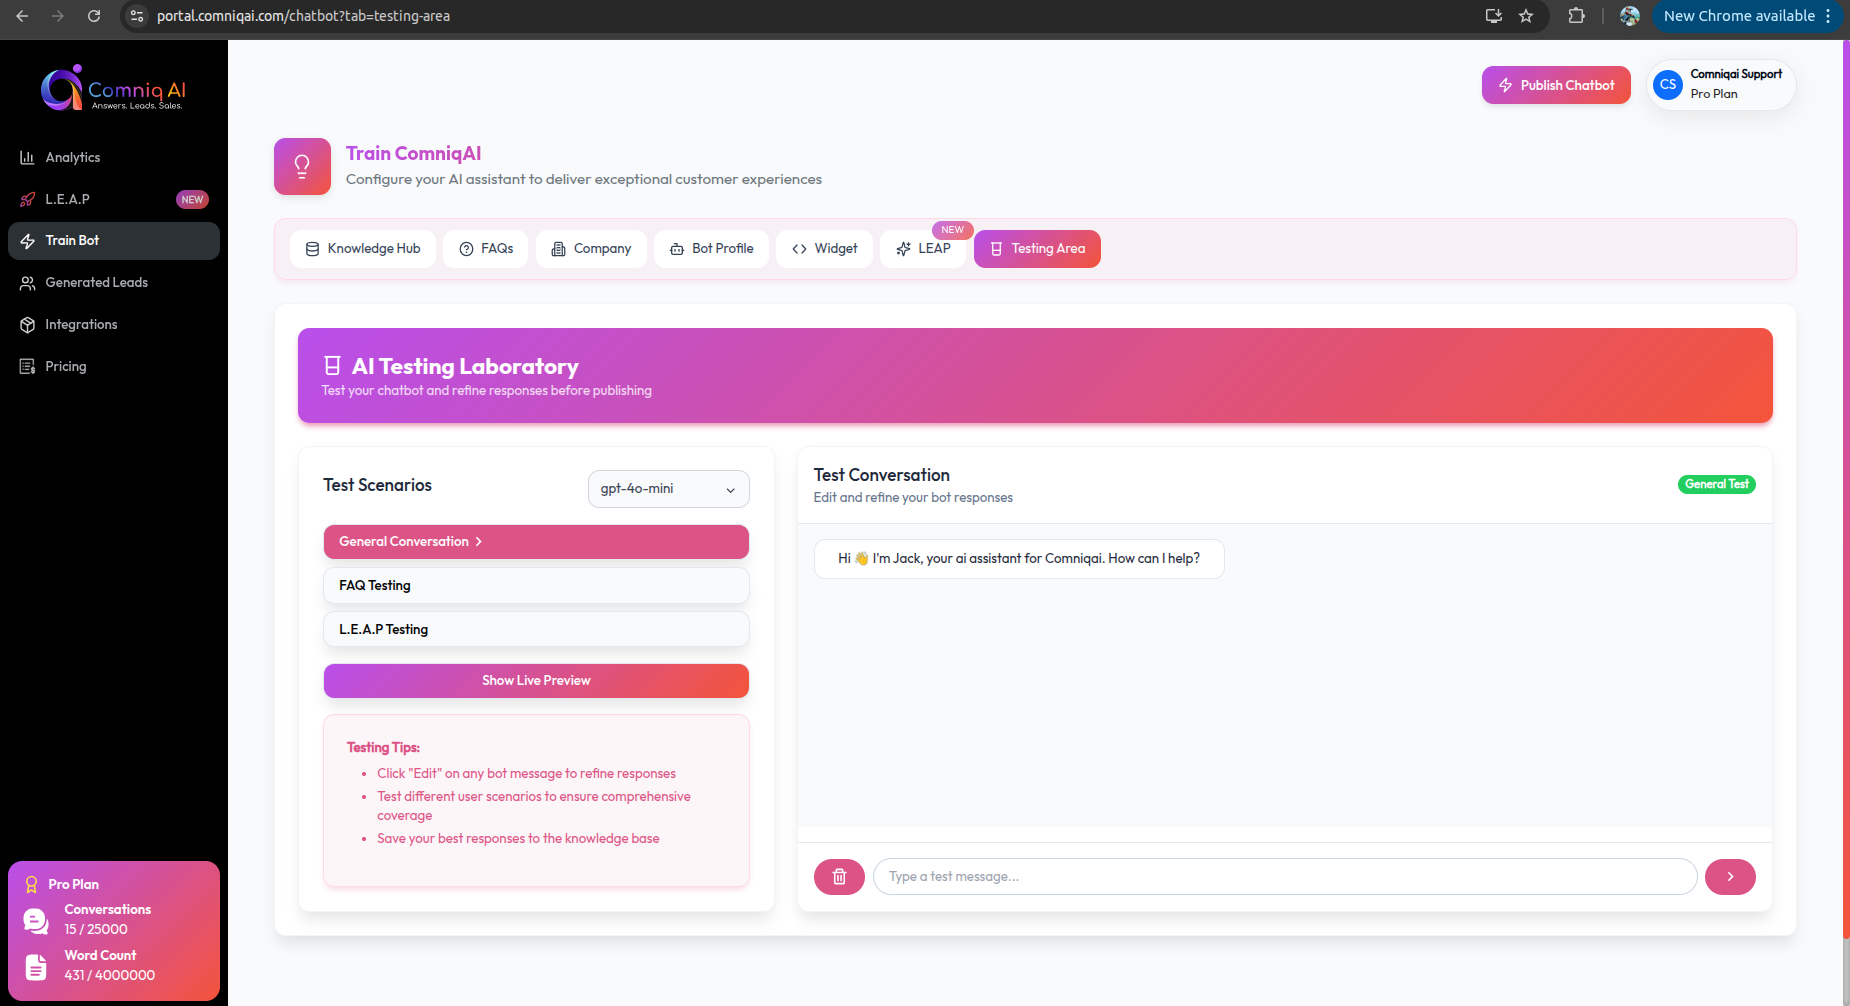Screen dimensions: 1850x1006
Task: Open L.E.A.P in the sidebar
Action: pyautogui.click(x=114, y=200)
